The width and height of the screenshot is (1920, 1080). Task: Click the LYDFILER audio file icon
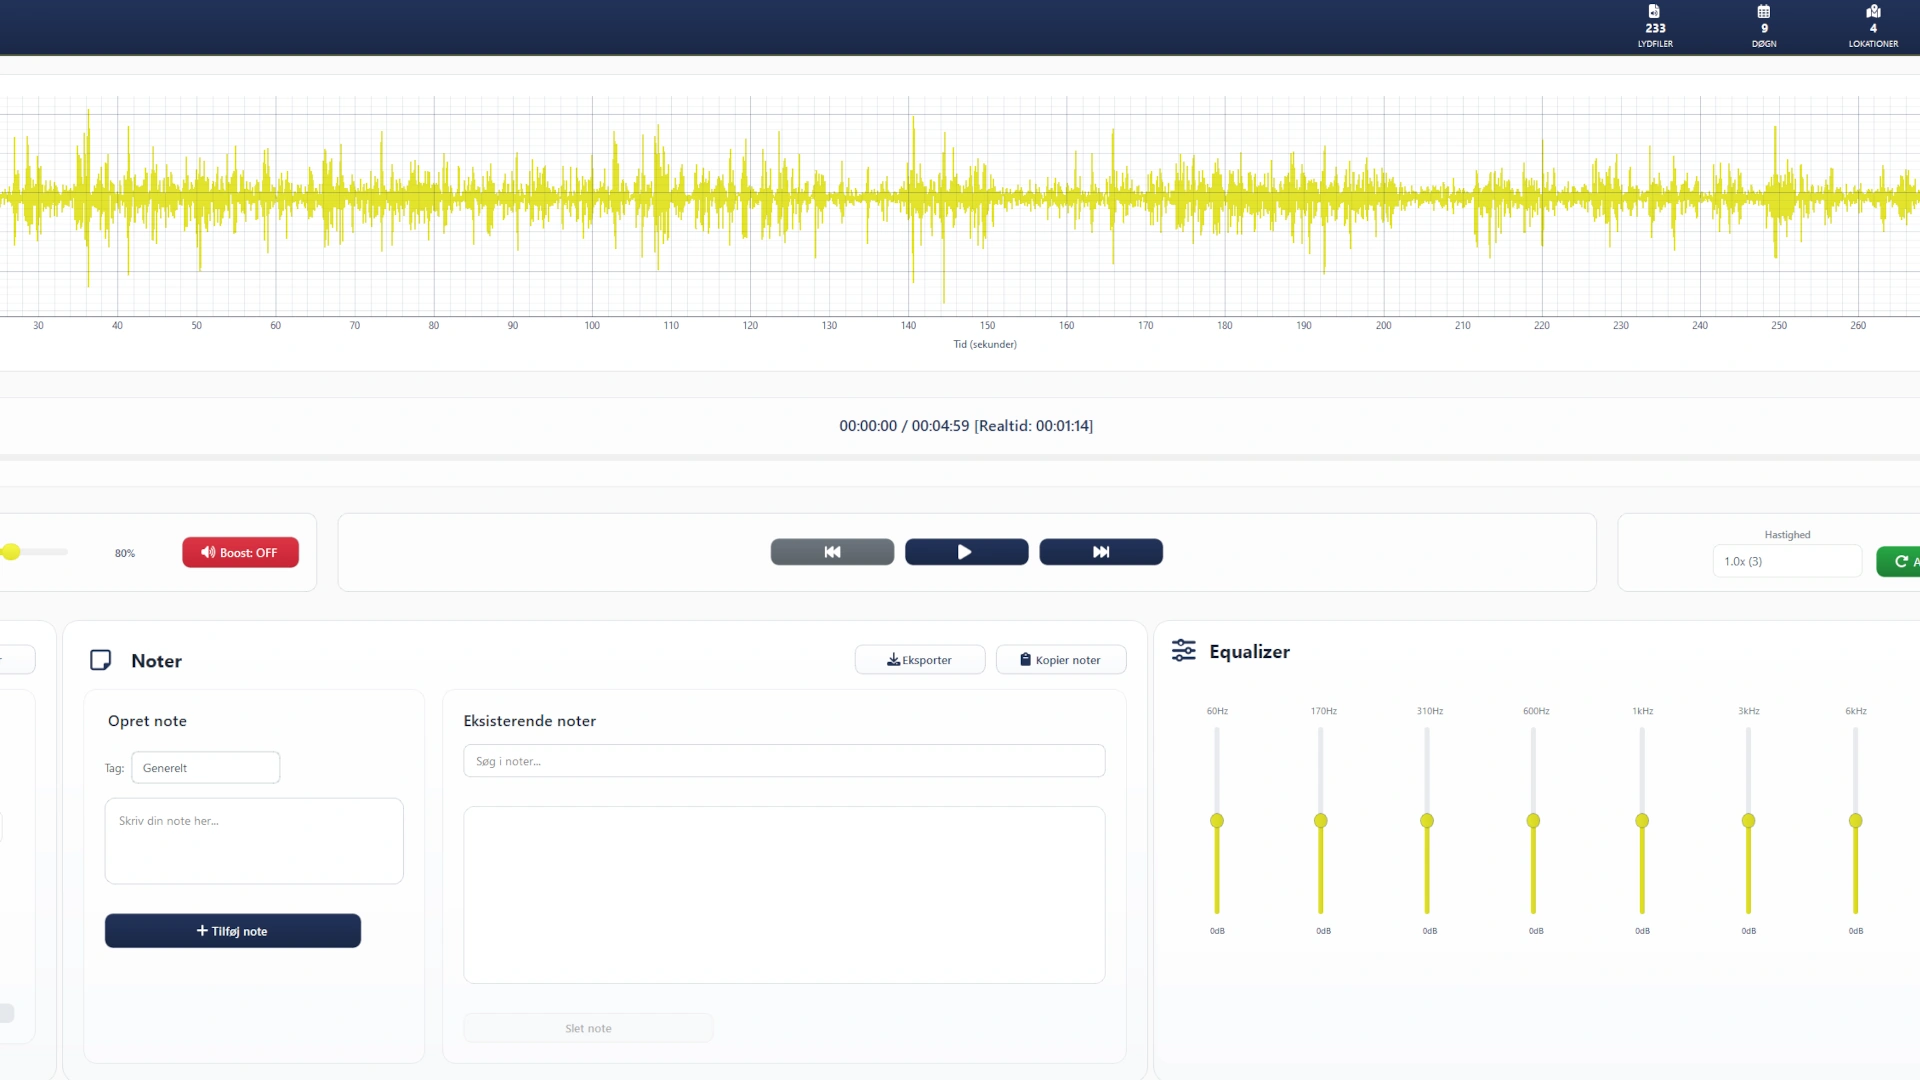click(1655, 14)
